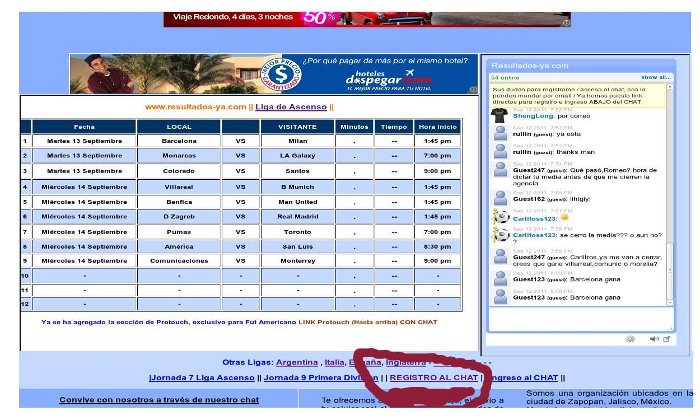
Task: Click ShengLong's black t-shirt avatar
Action: (x=499, y=114)
